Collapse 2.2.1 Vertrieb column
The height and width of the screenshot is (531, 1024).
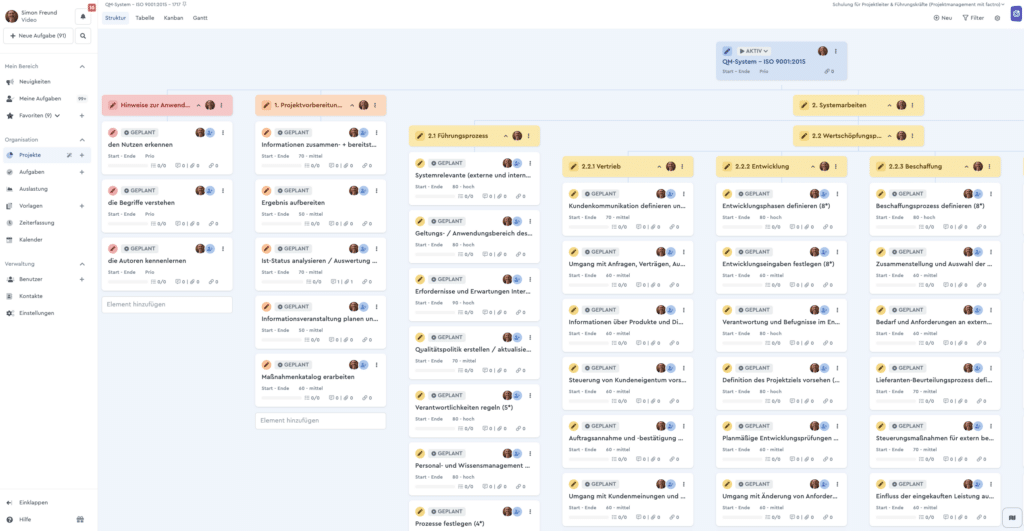pyautogui.click(x=659, y=167)
